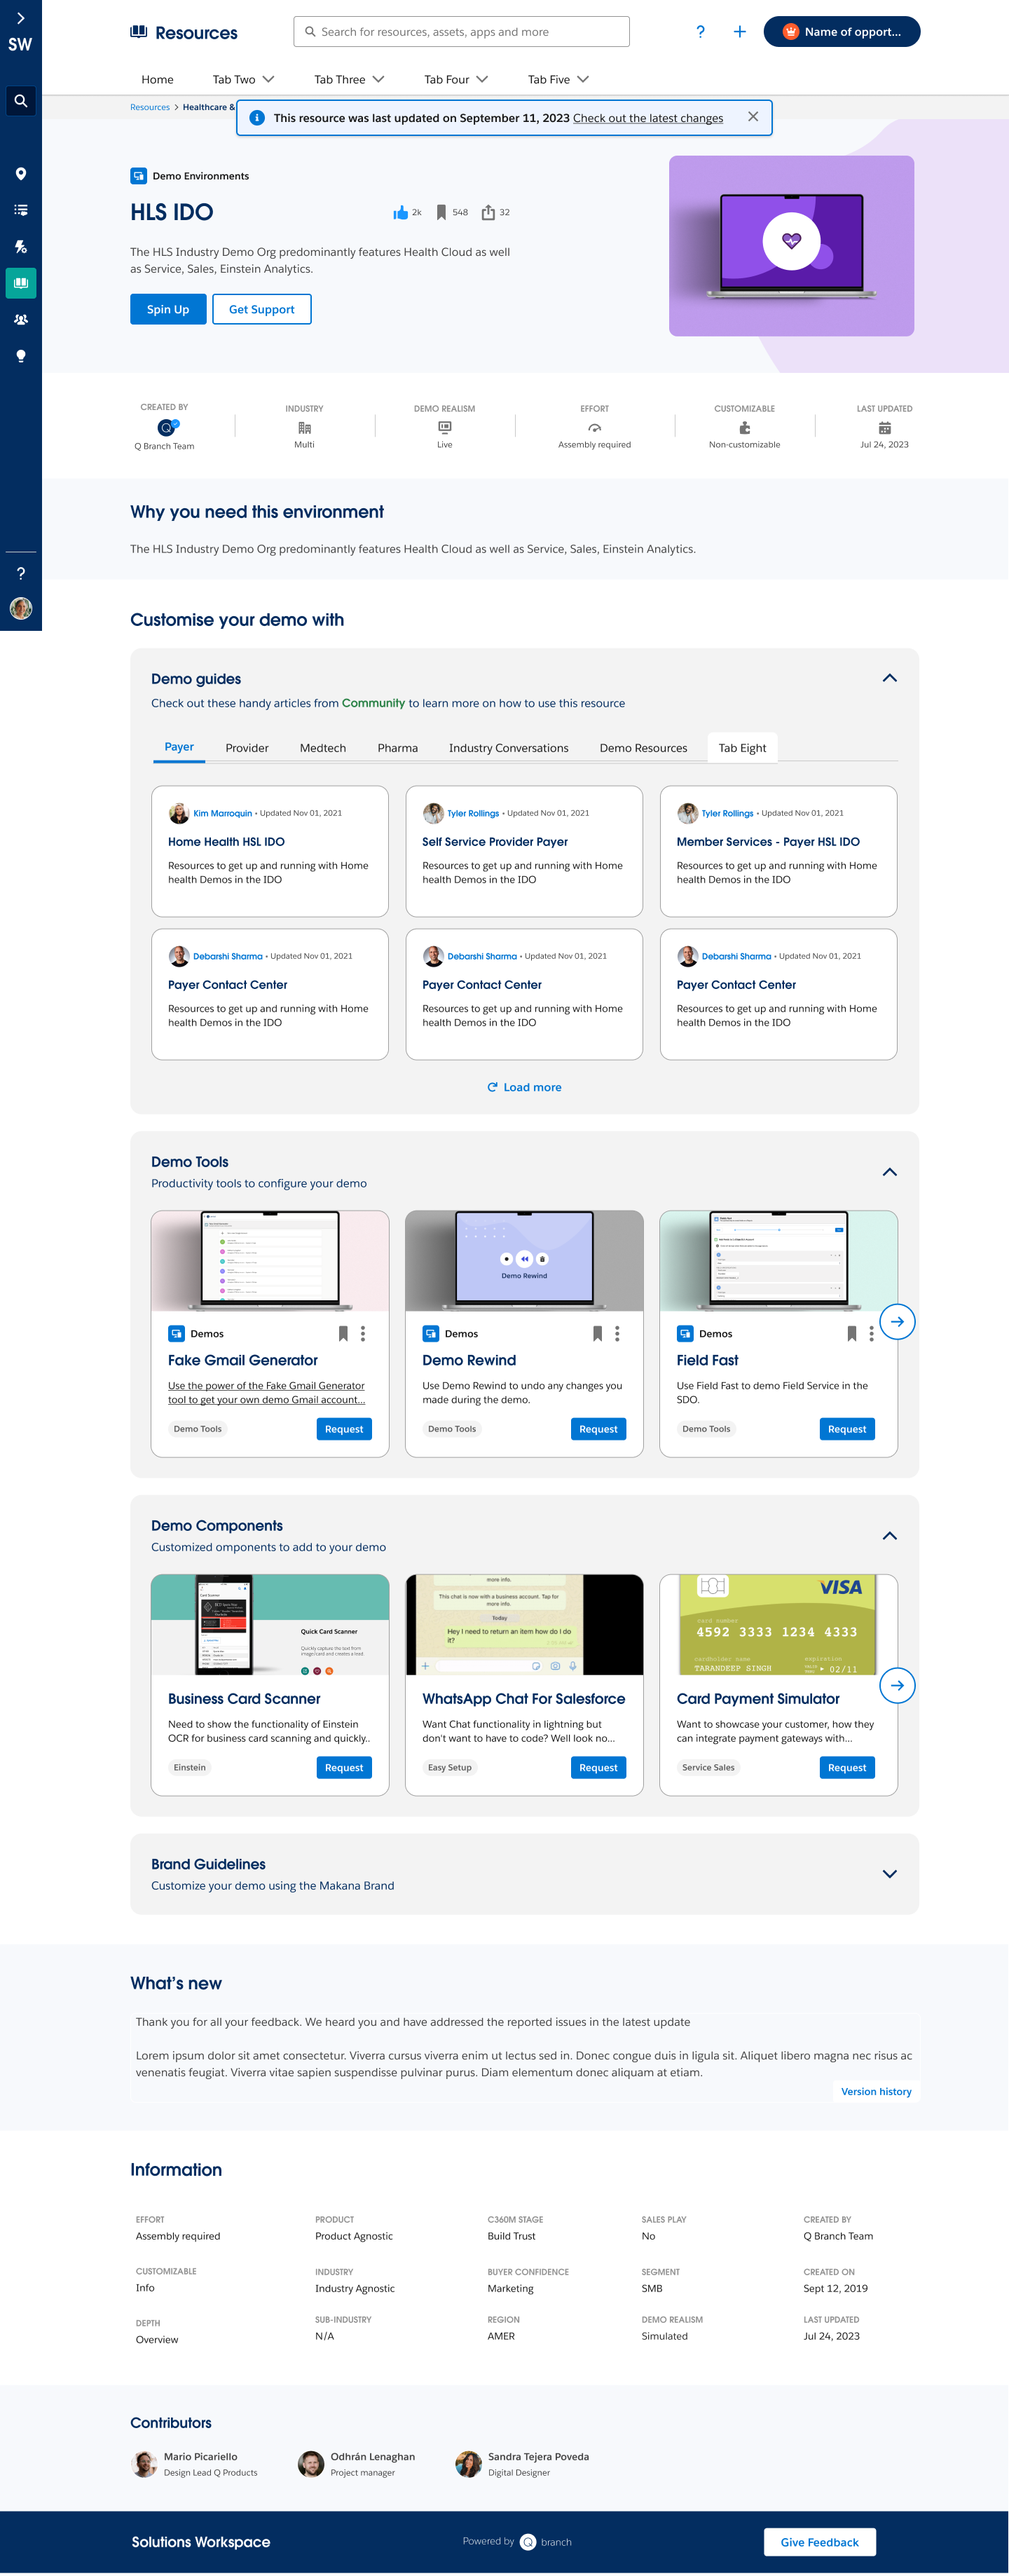Go to the Home tab

point(157,79)
